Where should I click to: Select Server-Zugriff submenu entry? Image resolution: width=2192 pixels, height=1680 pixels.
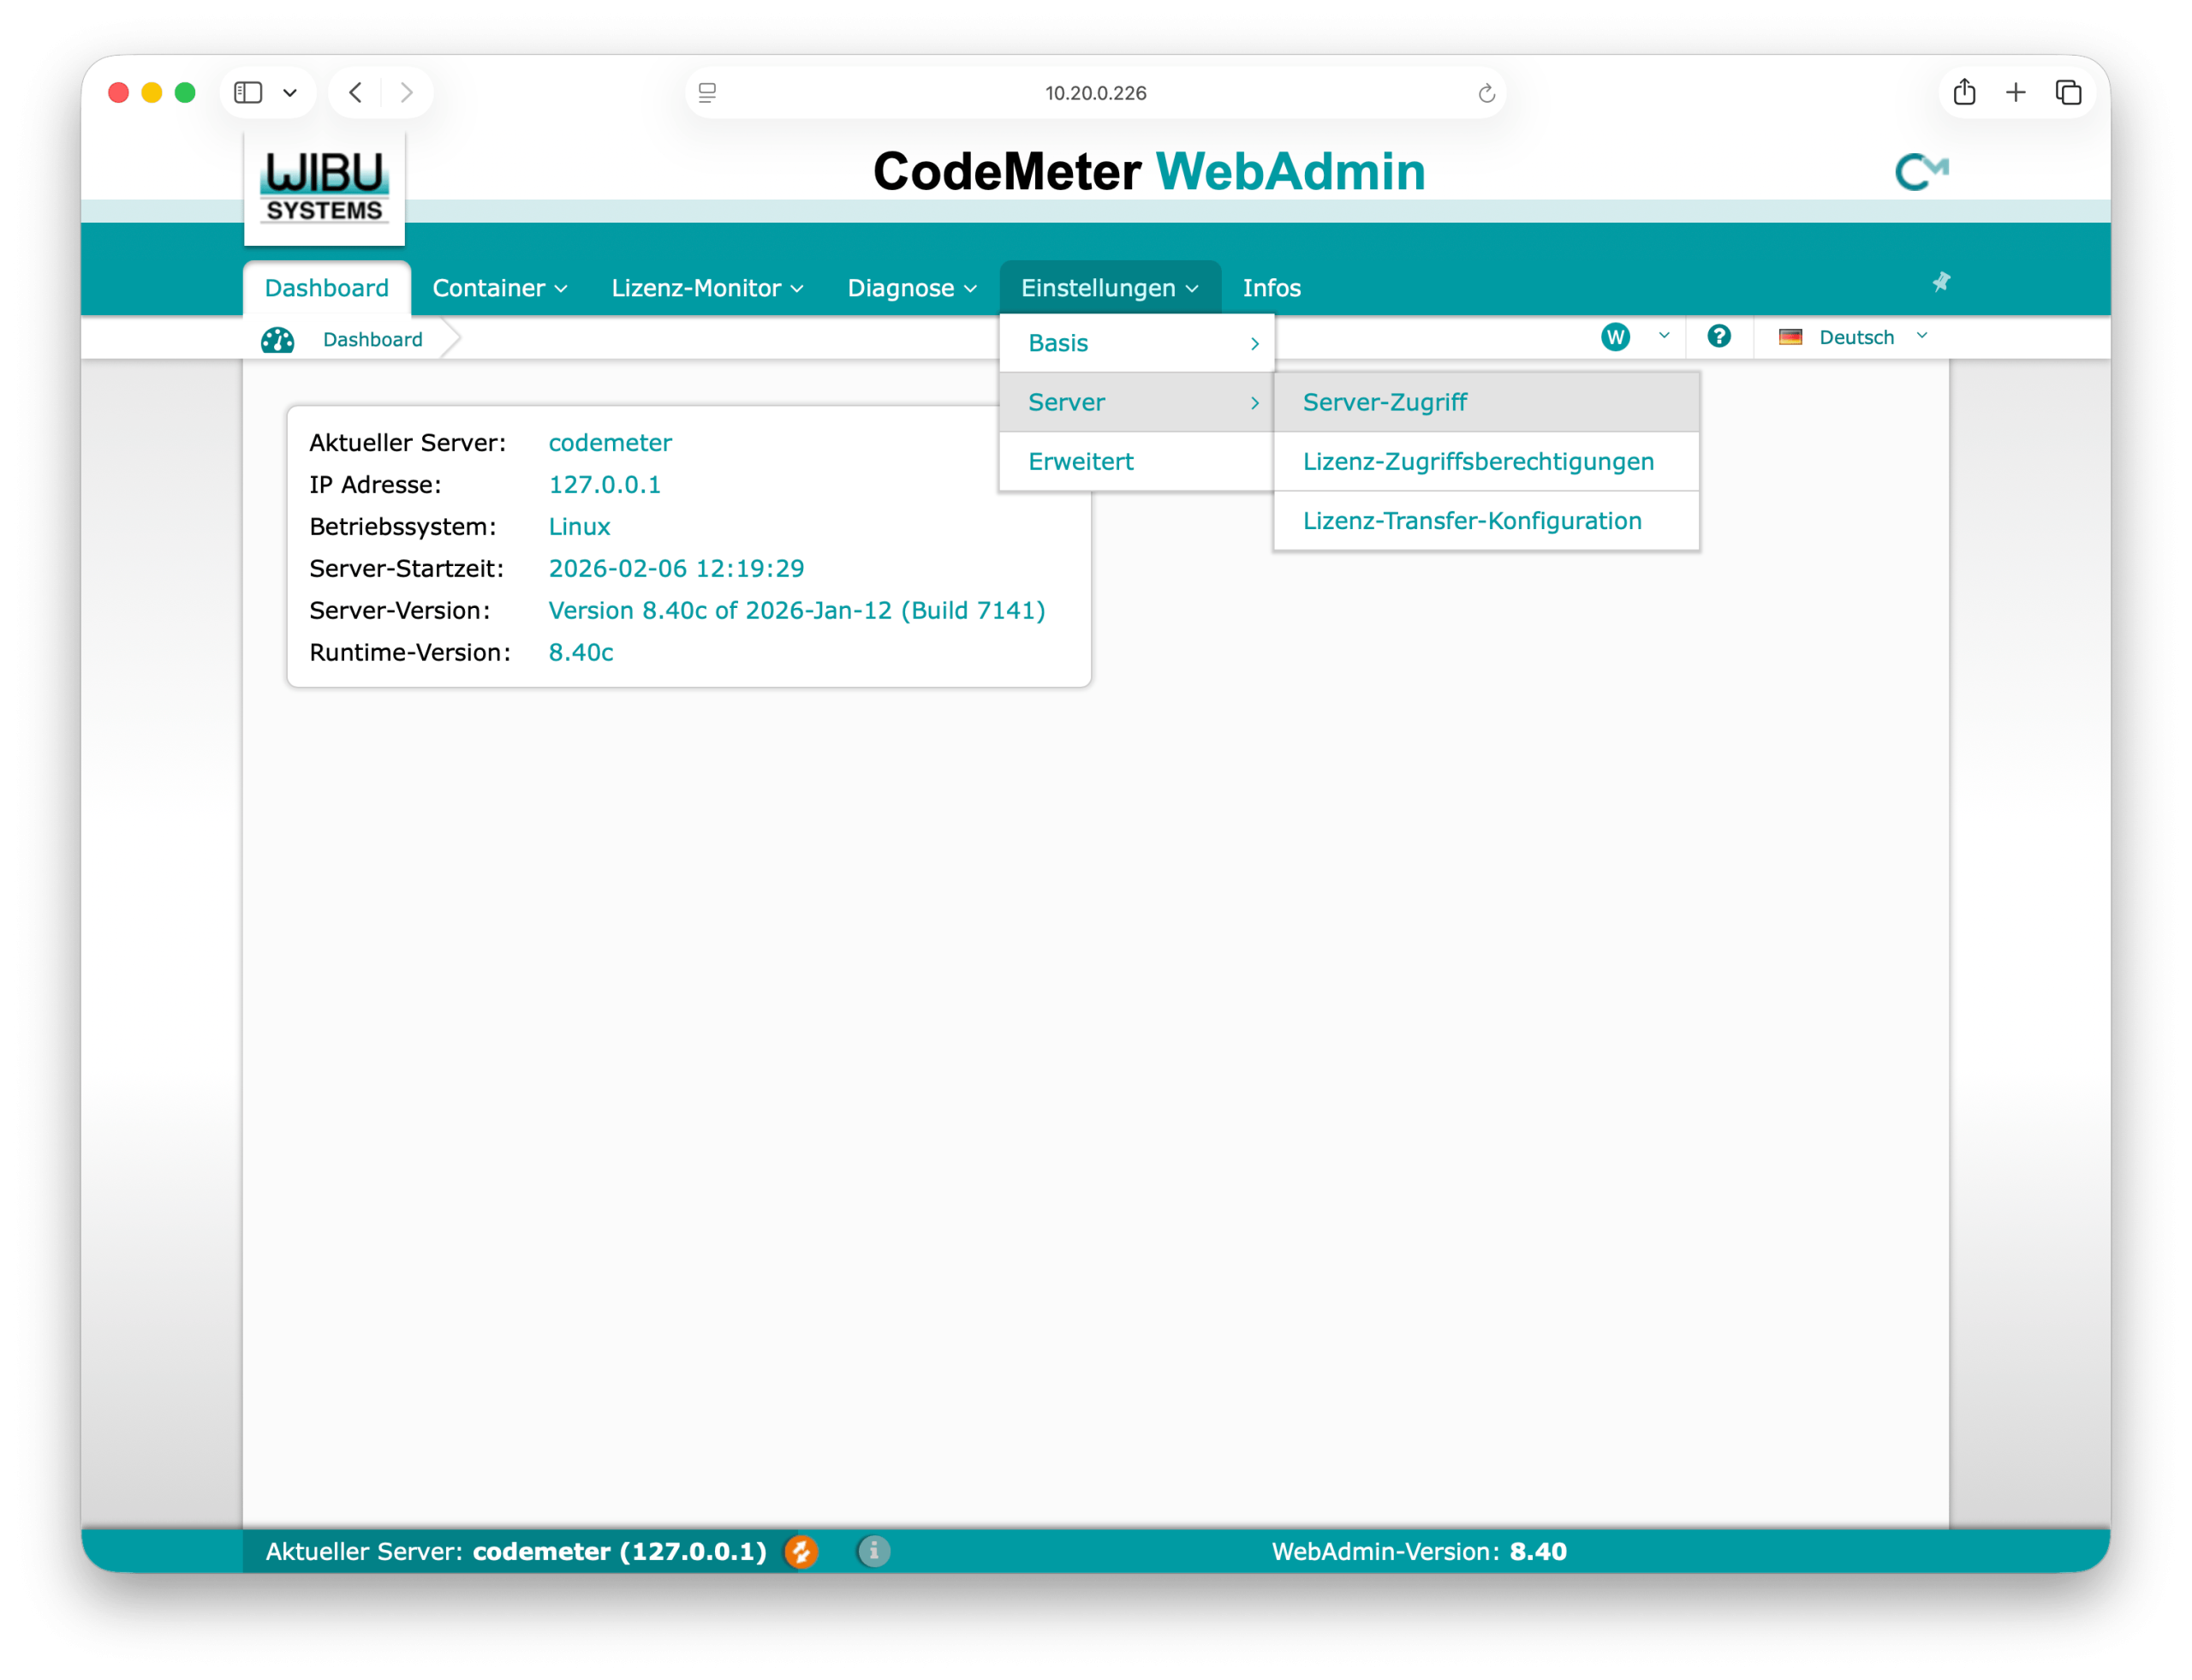coord(1384,402)
